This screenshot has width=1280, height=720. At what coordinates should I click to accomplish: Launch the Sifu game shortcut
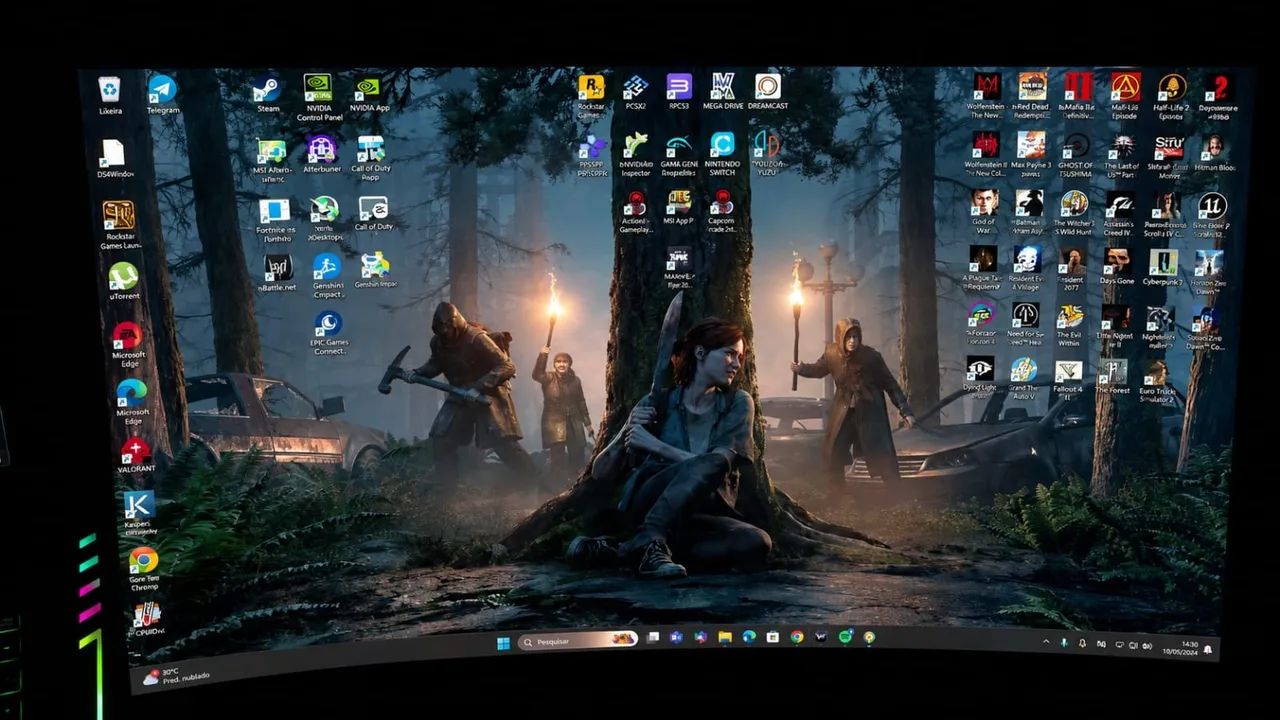point(1168,157)
